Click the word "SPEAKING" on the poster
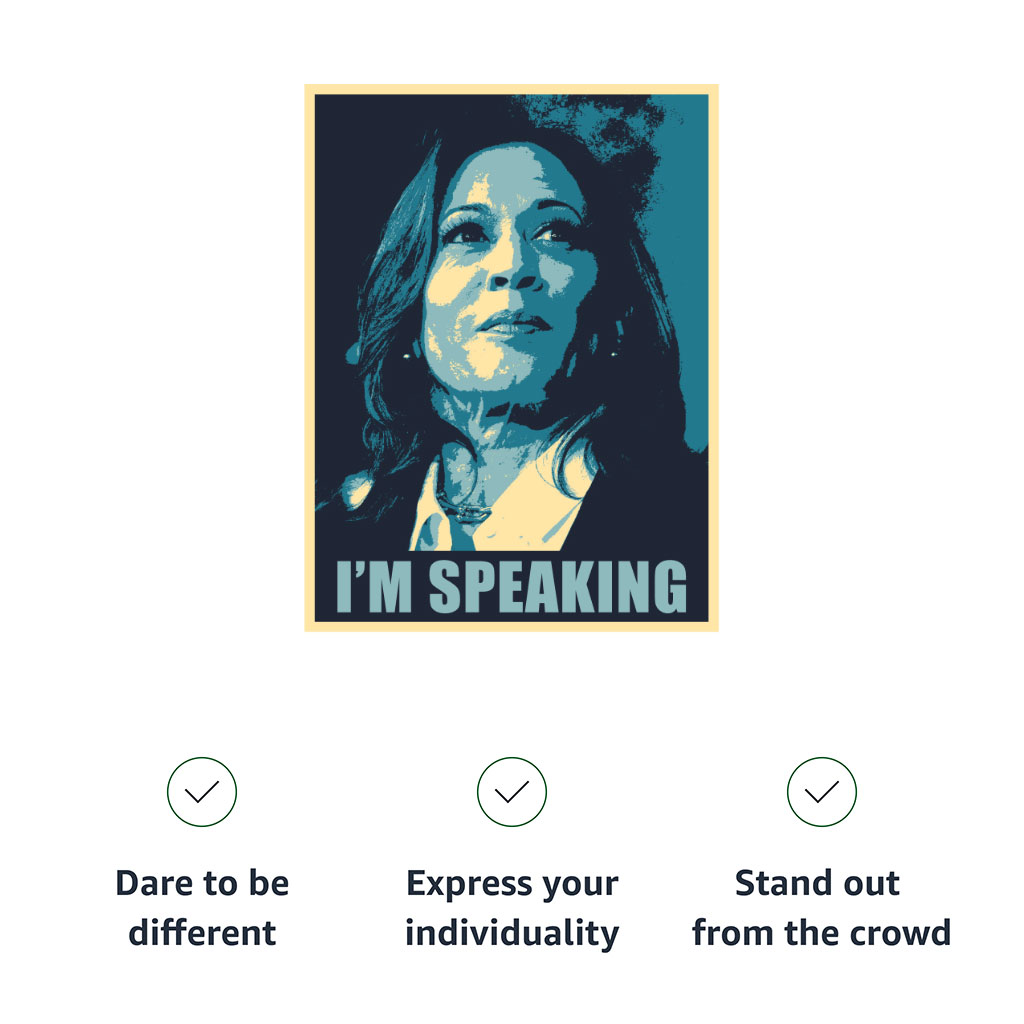 pos(558,586)
